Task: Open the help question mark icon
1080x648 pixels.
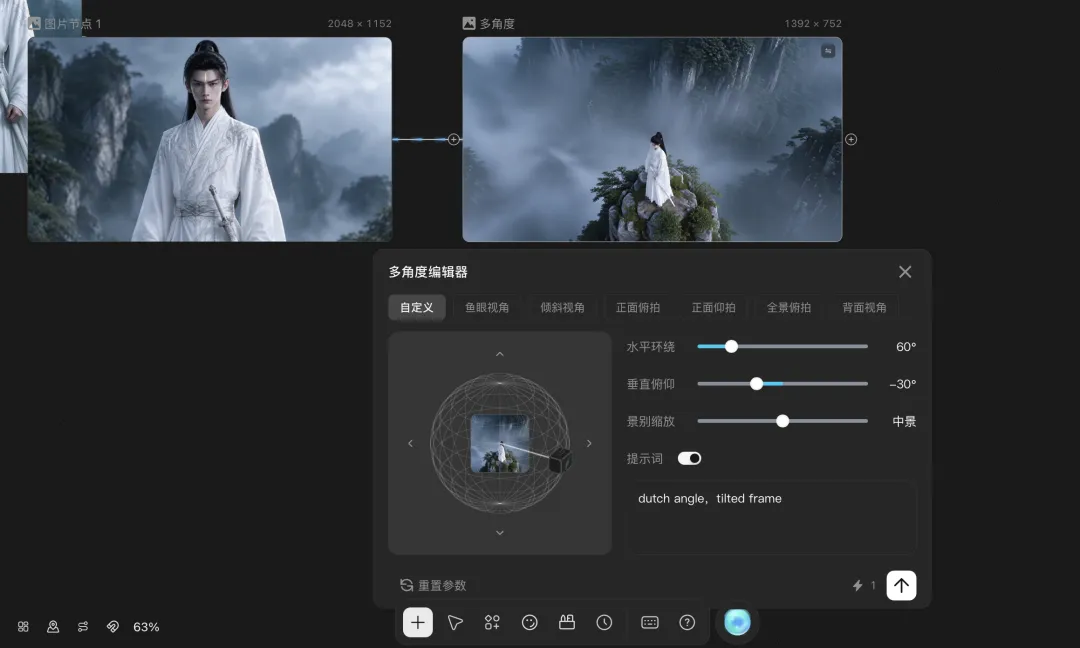Action: click(x=687, y=623)
